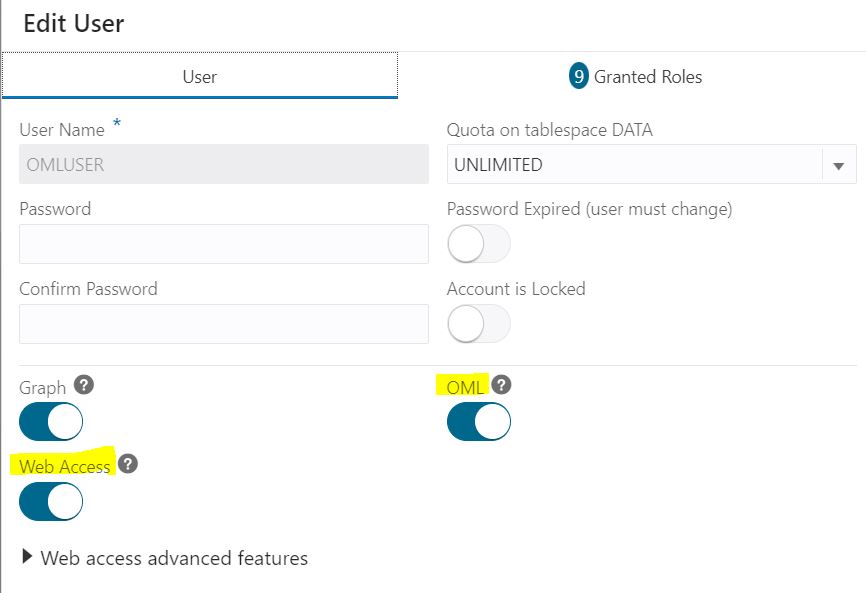
Task: Click the Graph help question mark icon
Action: pos(84,386)
